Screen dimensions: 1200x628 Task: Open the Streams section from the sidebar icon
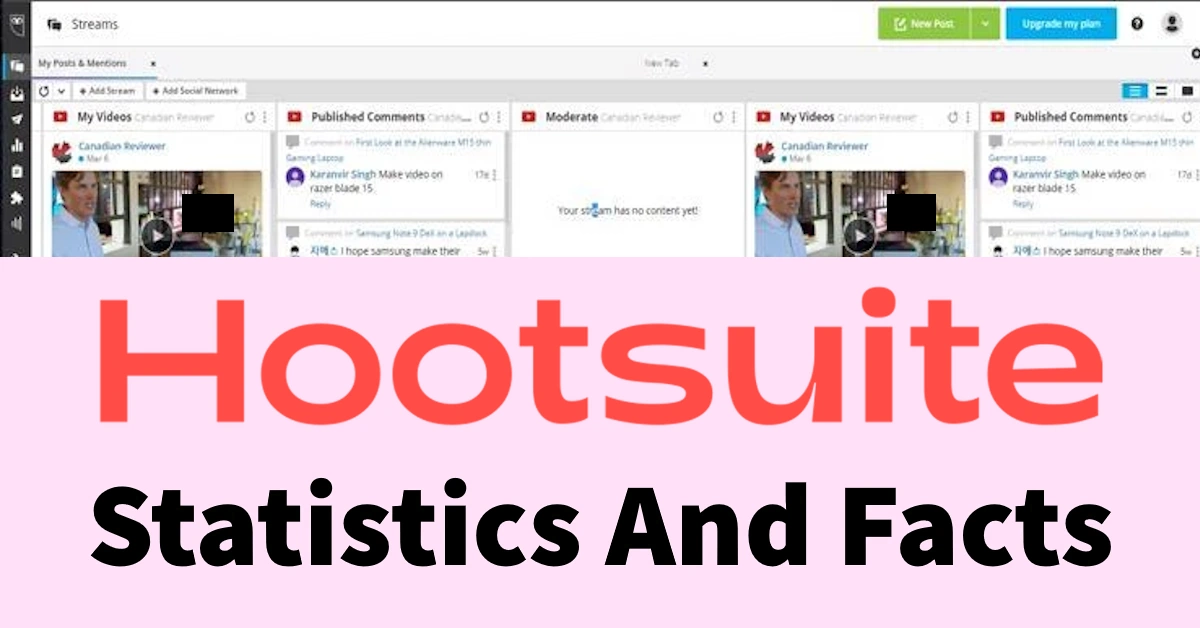coord(16,67)
